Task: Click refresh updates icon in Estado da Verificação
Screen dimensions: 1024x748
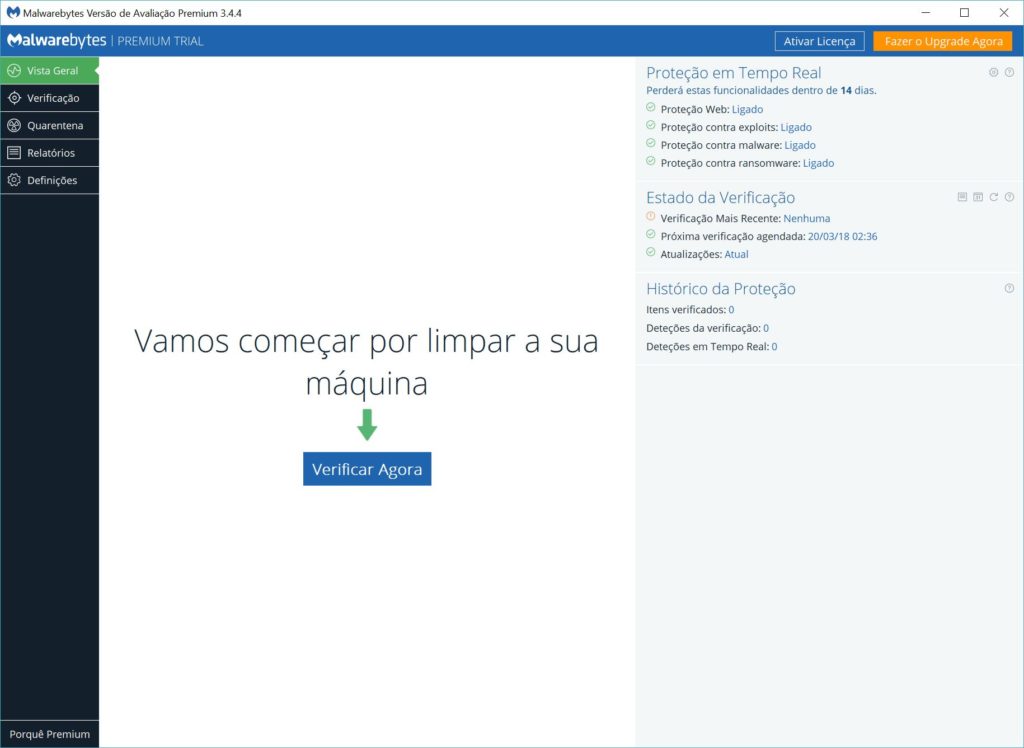Action: pyautogui.click(x=994, y=197)
